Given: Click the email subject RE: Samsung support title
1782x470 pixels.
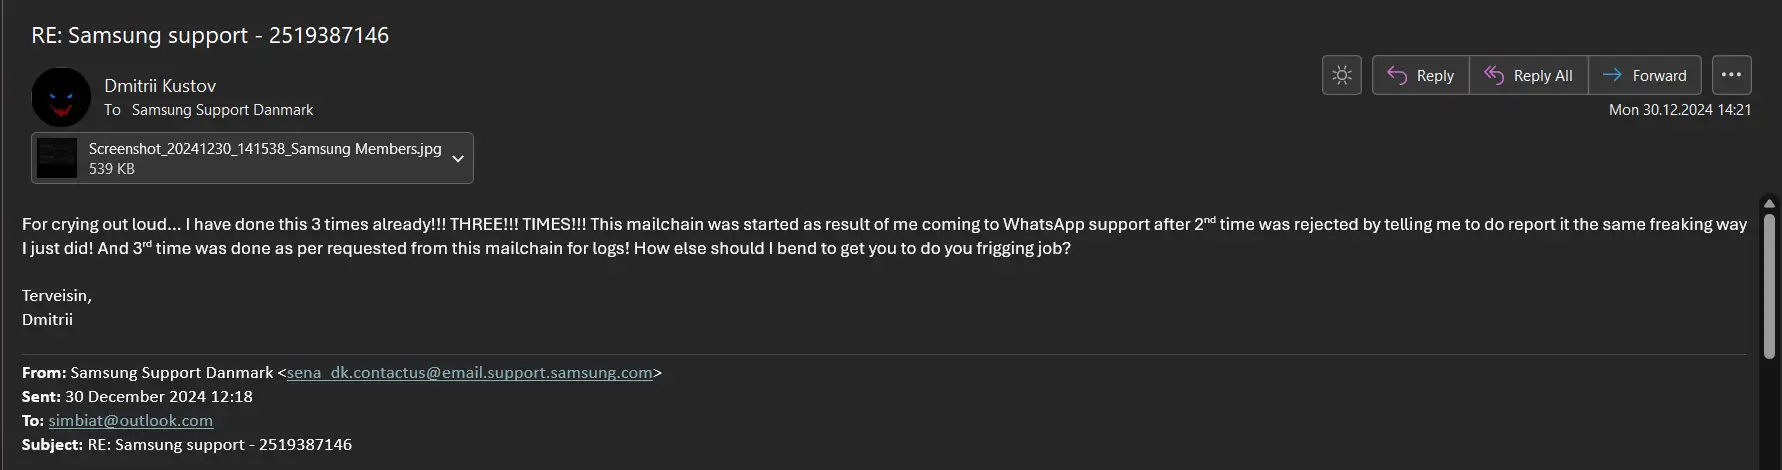Looking at the screenshot, I should 210,35.
